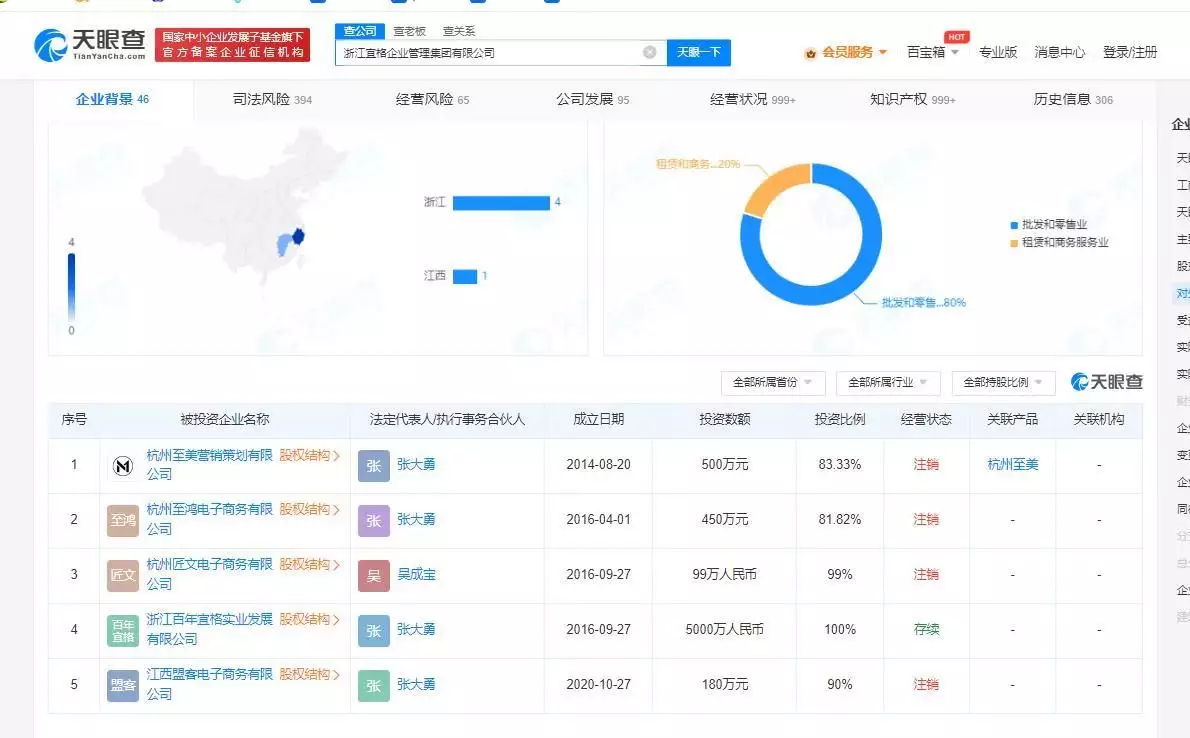
Task: Open the 盟客 company logo tile
Action: (x=123, y=685)
